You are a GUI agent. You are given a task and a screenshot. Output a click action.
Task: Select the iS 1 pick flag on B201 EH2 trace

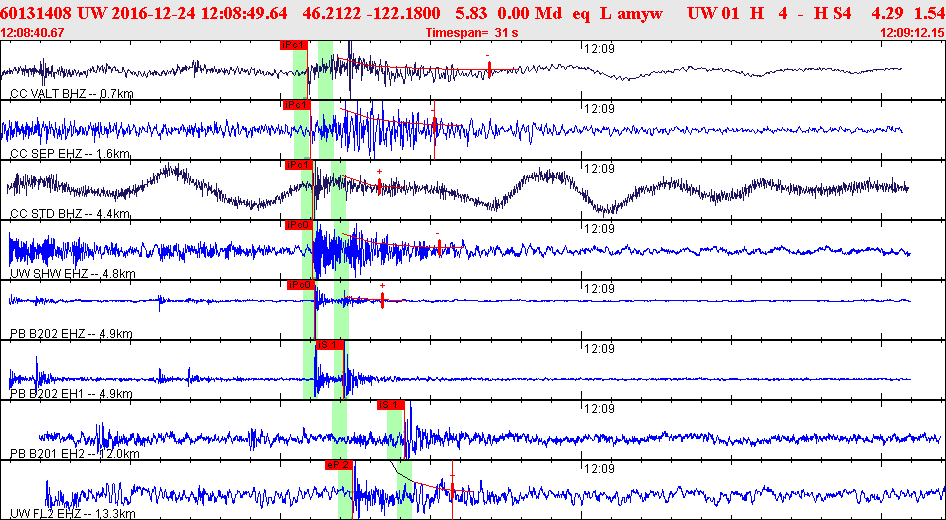[390, 405]
